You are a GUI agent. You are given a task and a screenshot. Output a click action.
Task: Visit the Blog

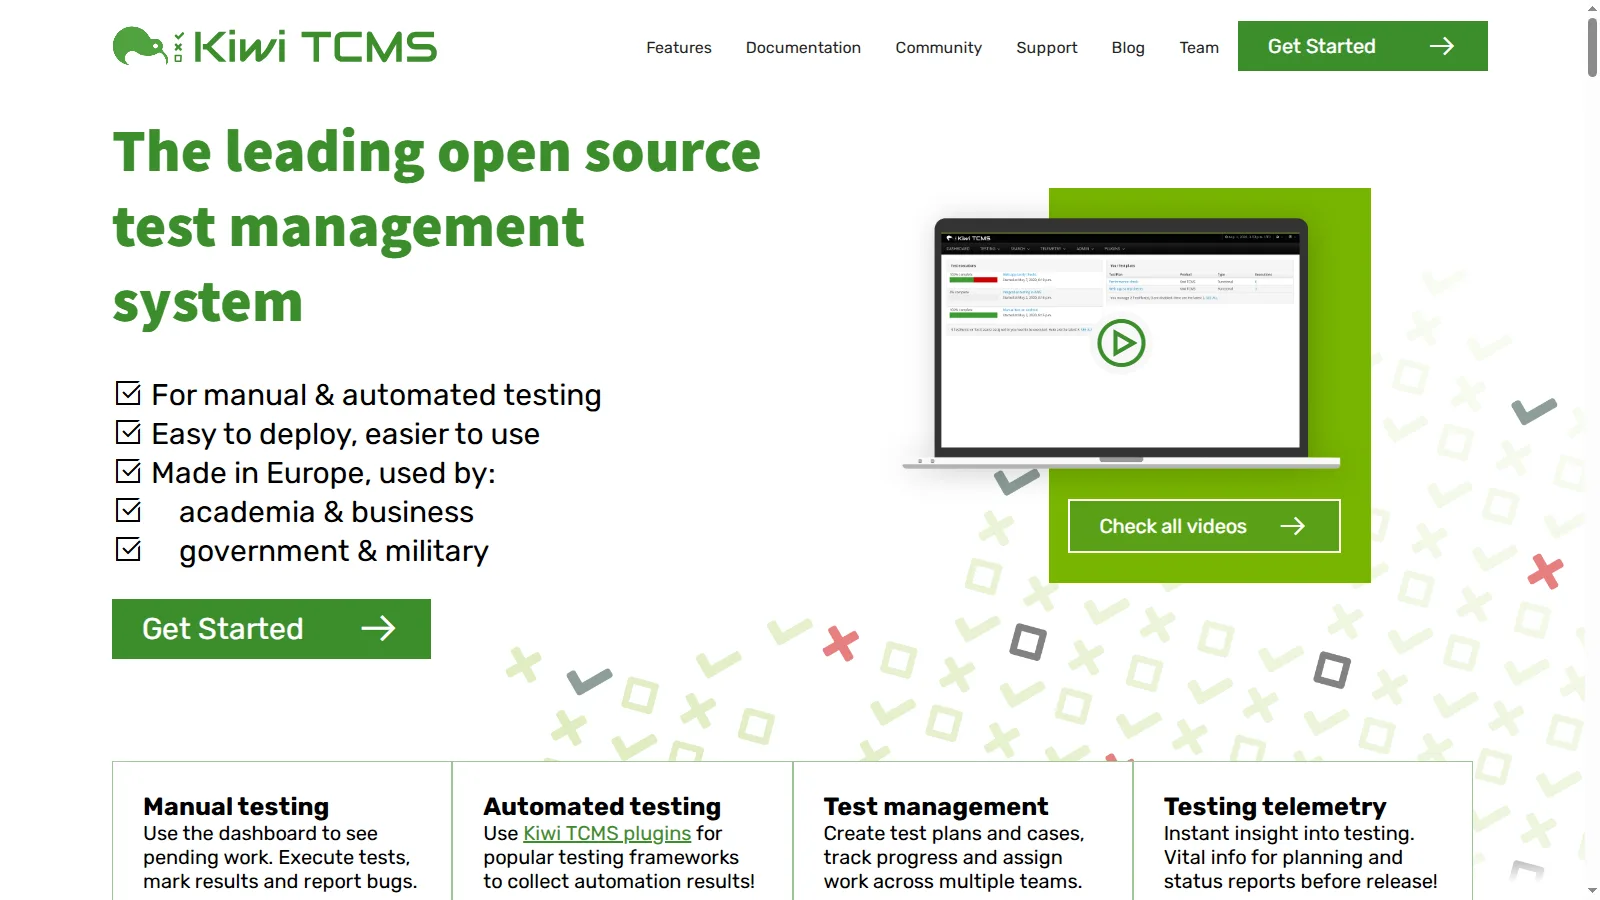click(1128, 47)
